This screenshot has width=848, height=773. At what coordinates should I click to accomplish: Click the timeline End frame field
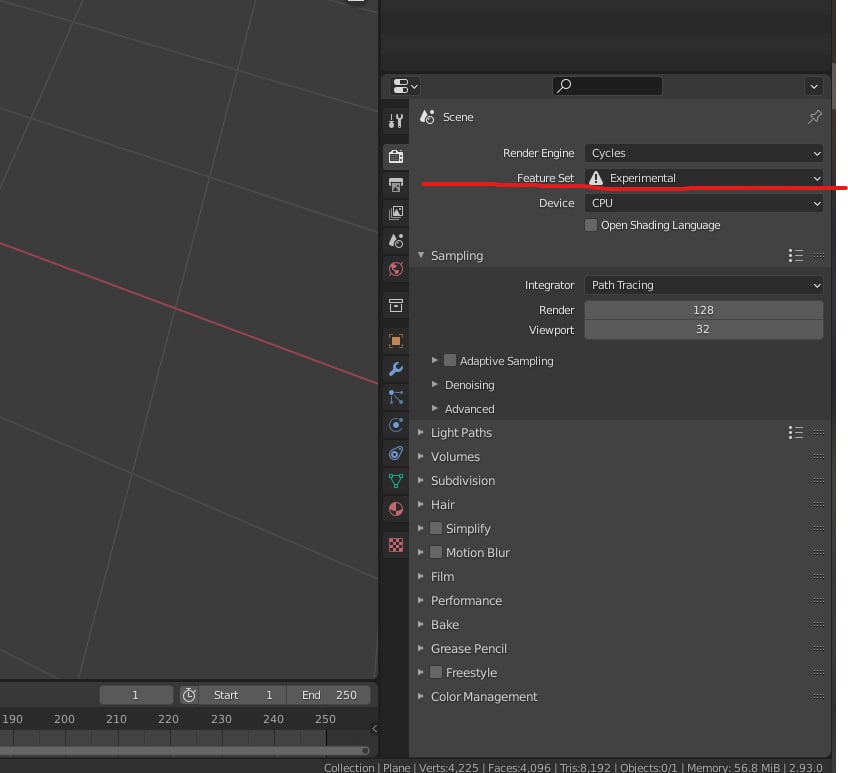click(329, 695)
